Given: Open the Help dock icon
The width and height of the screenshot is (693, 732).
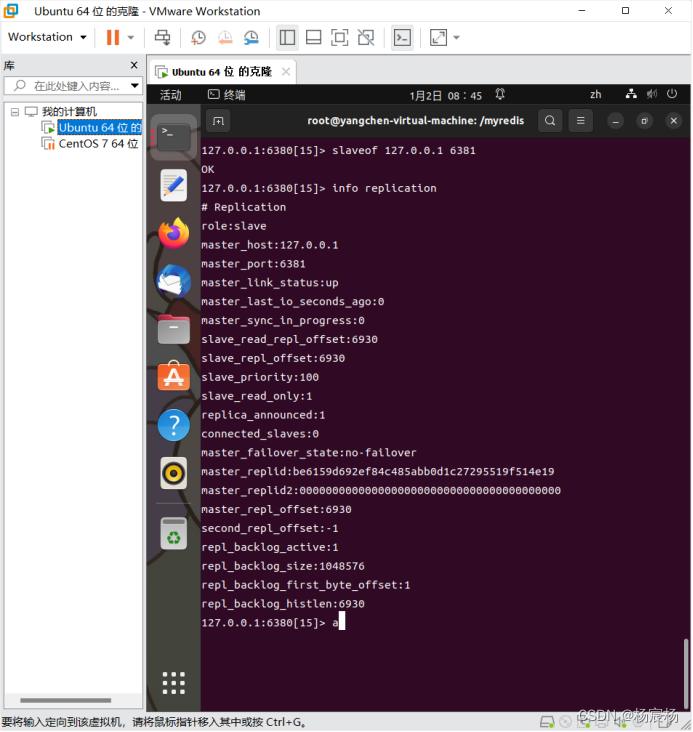Looking at the screenshot, I should click(173, 425).
